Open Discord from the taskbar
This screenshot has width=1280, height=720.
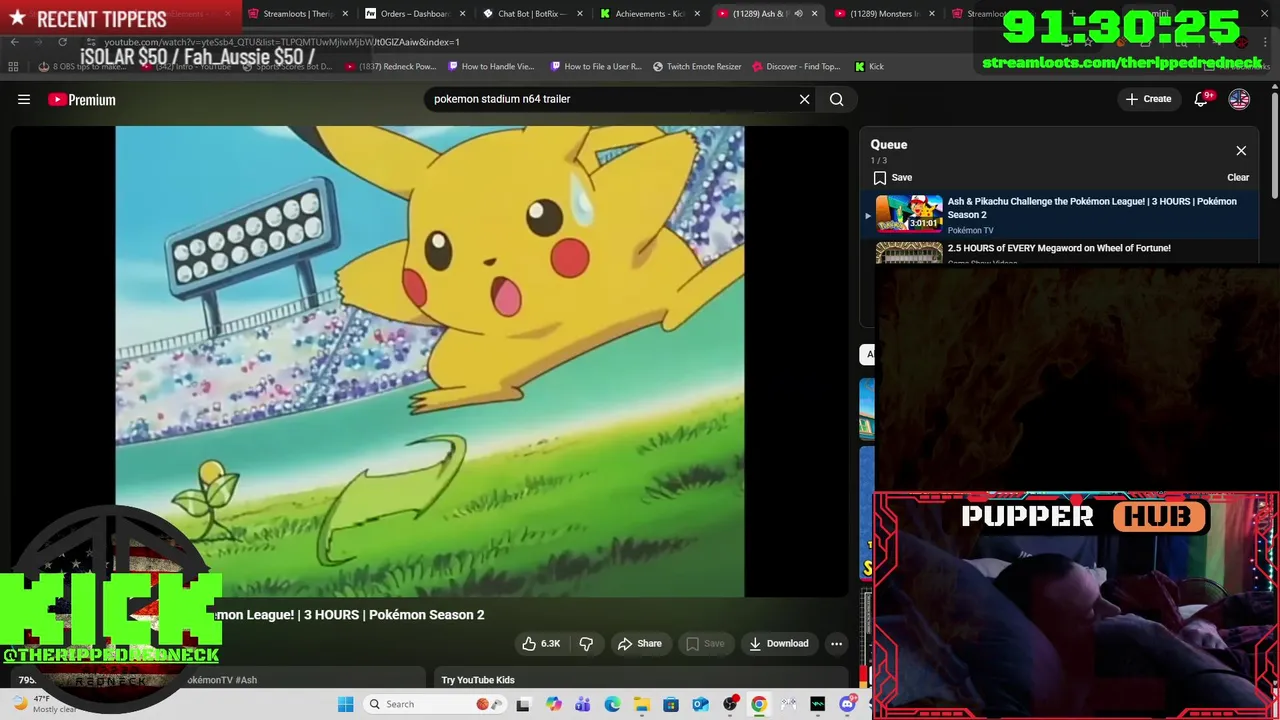click(847, 704)
